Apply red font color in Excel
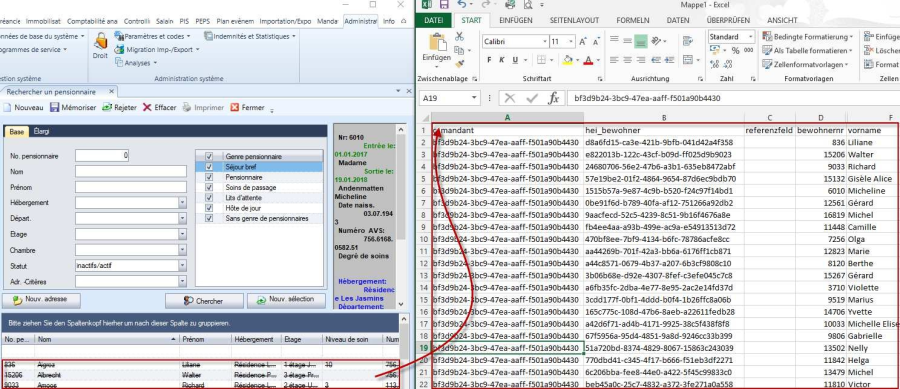Viewport: 900px width, 389px height. (587, 60)
